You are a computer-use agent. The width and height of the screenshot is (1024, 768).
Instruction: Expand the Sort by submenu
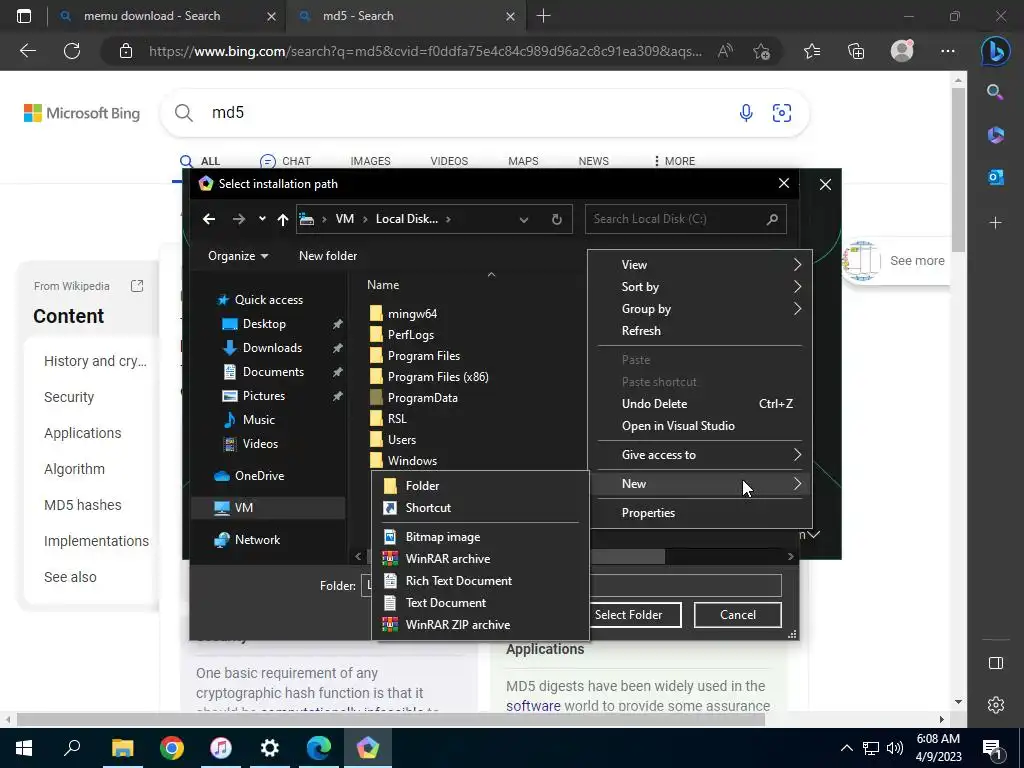pos(699,287)
